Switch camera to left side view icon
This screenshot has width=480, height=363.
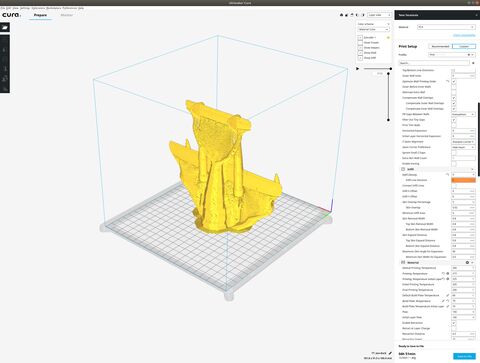(357, 15)
